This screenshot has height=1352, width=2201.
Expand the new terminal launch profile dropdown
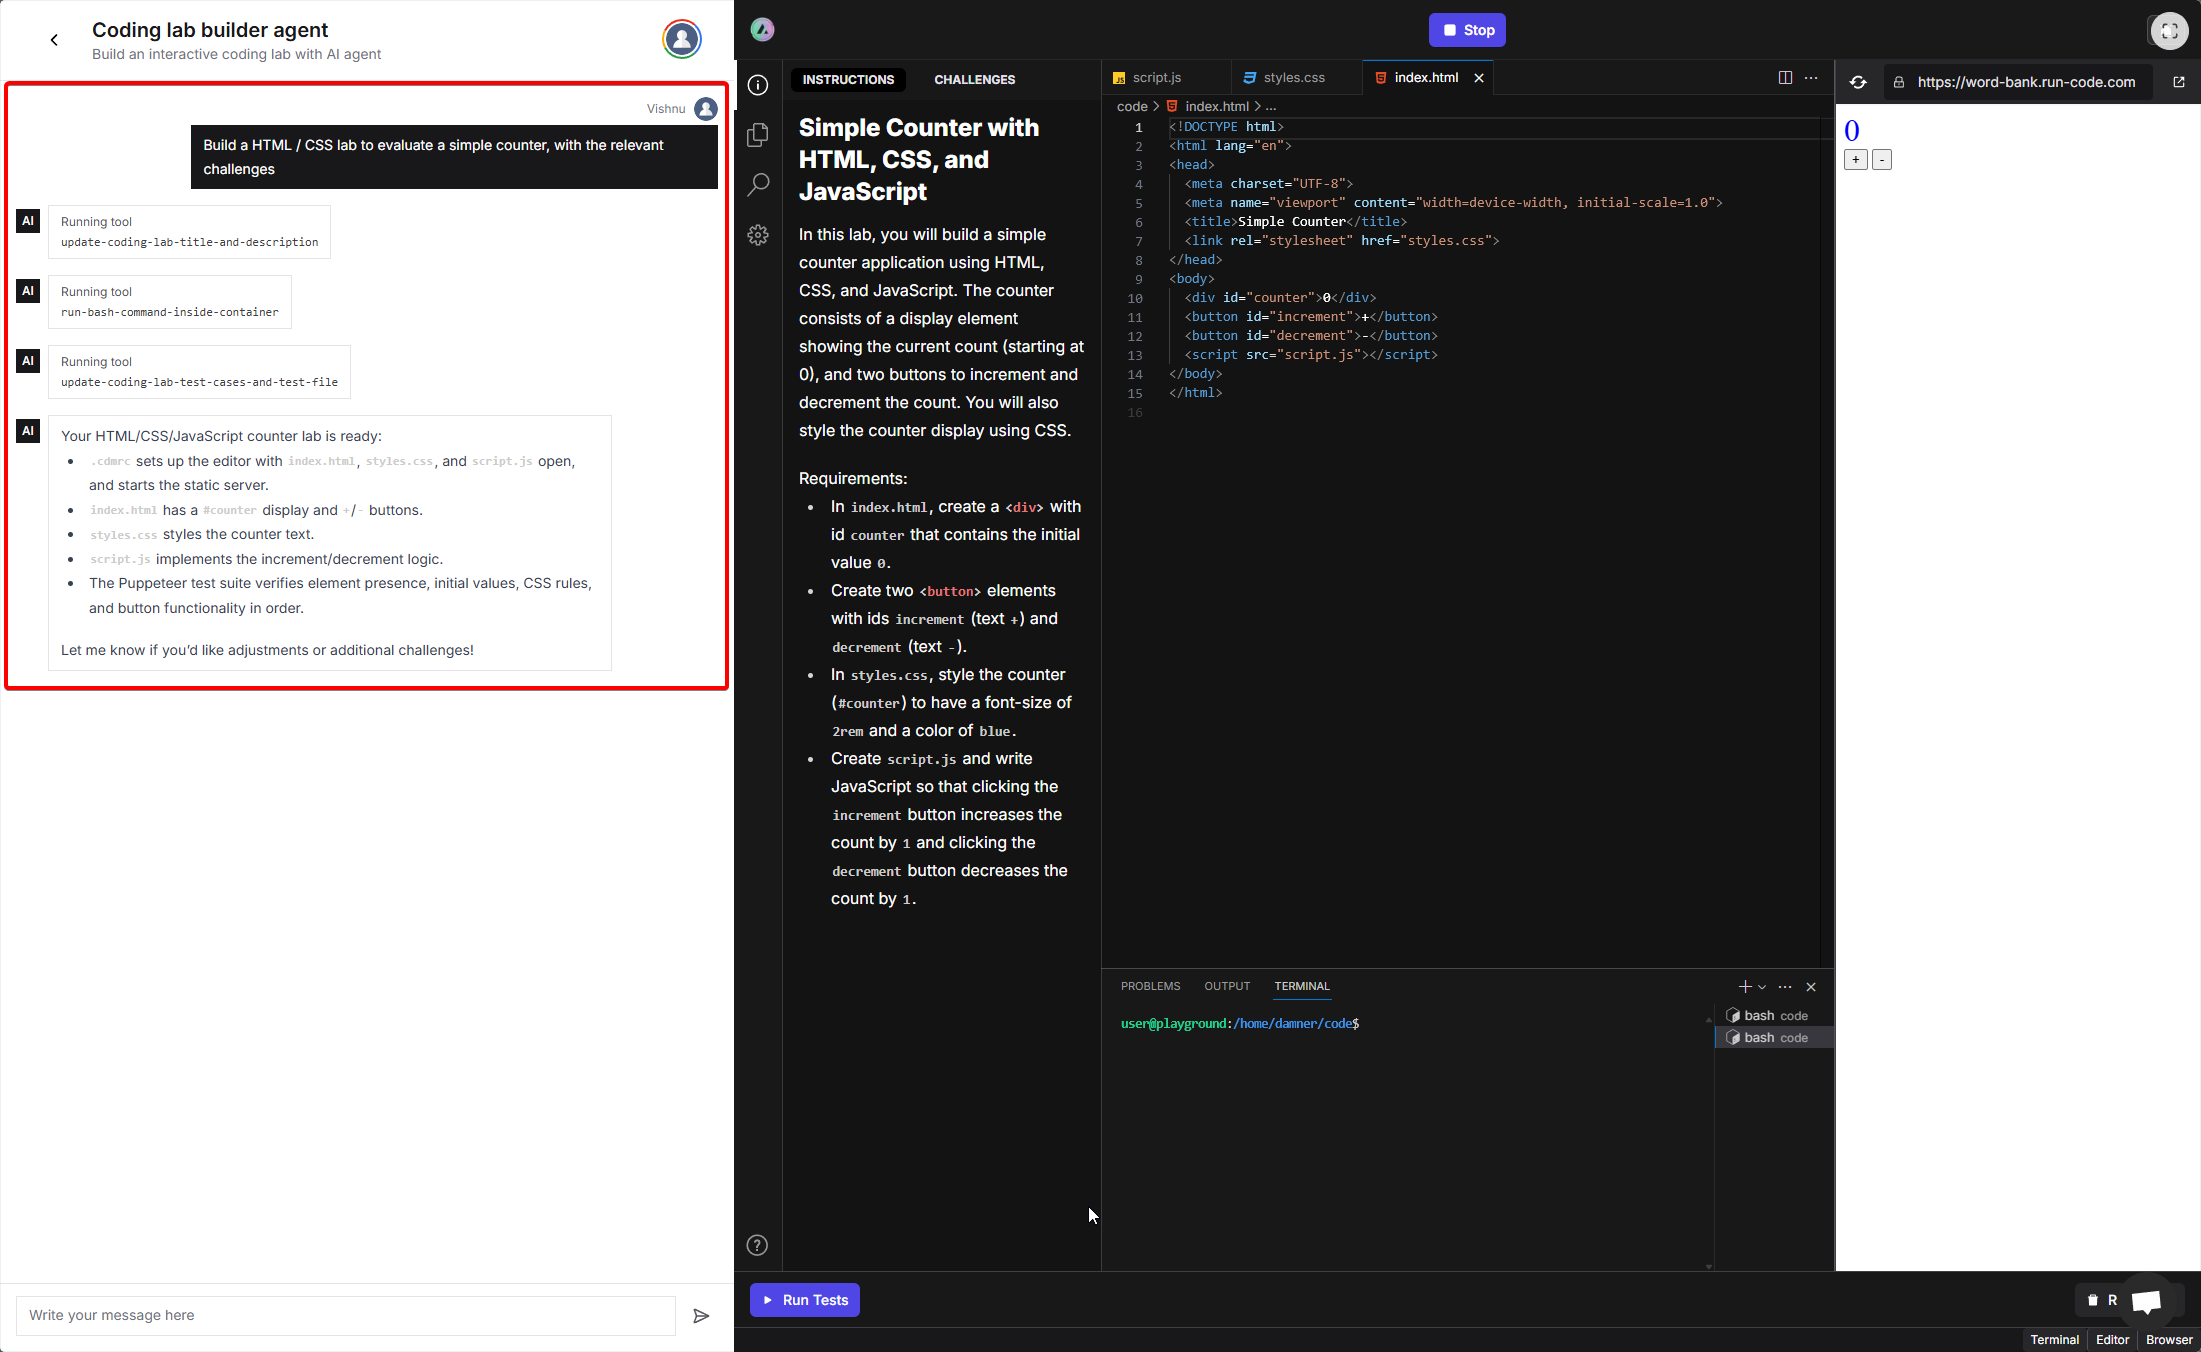(x=1762, y=987)
